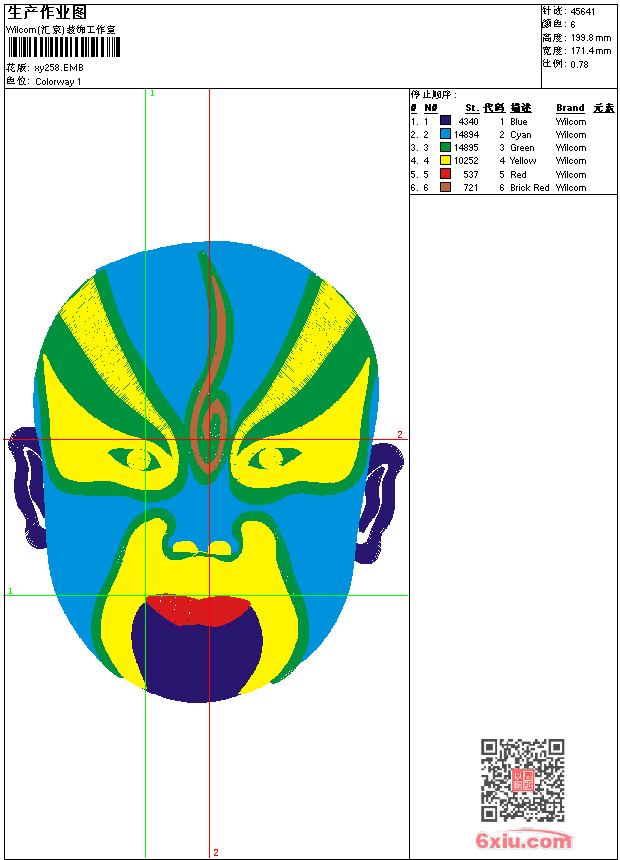Select the stitch count 537 for Red

471,175
